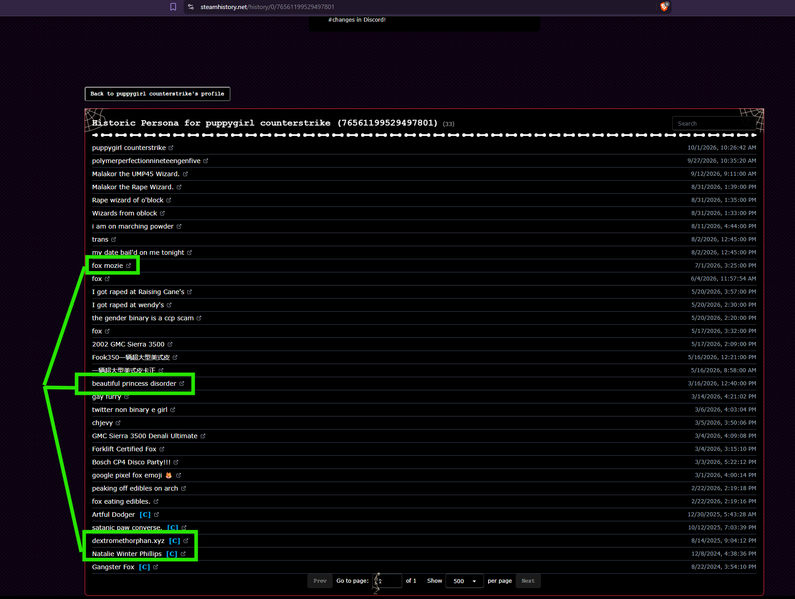Viewport: 795px width, 599px height.
Task: Select the Malakor the UMP45 Wizard. entry
Action: pos(135,174)
